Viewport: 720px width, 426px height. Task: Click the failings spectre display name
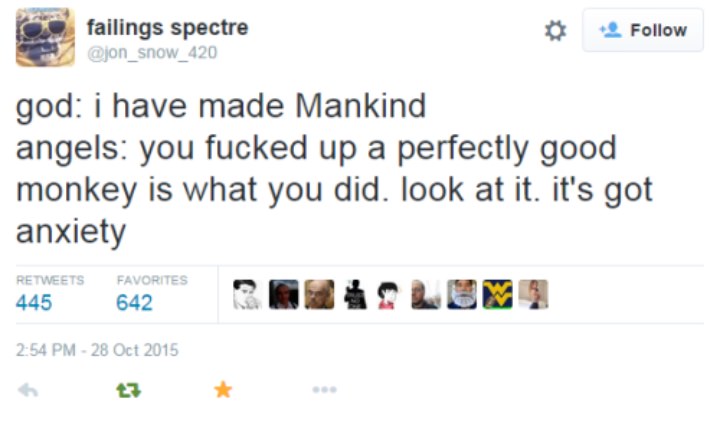point(167,27)
